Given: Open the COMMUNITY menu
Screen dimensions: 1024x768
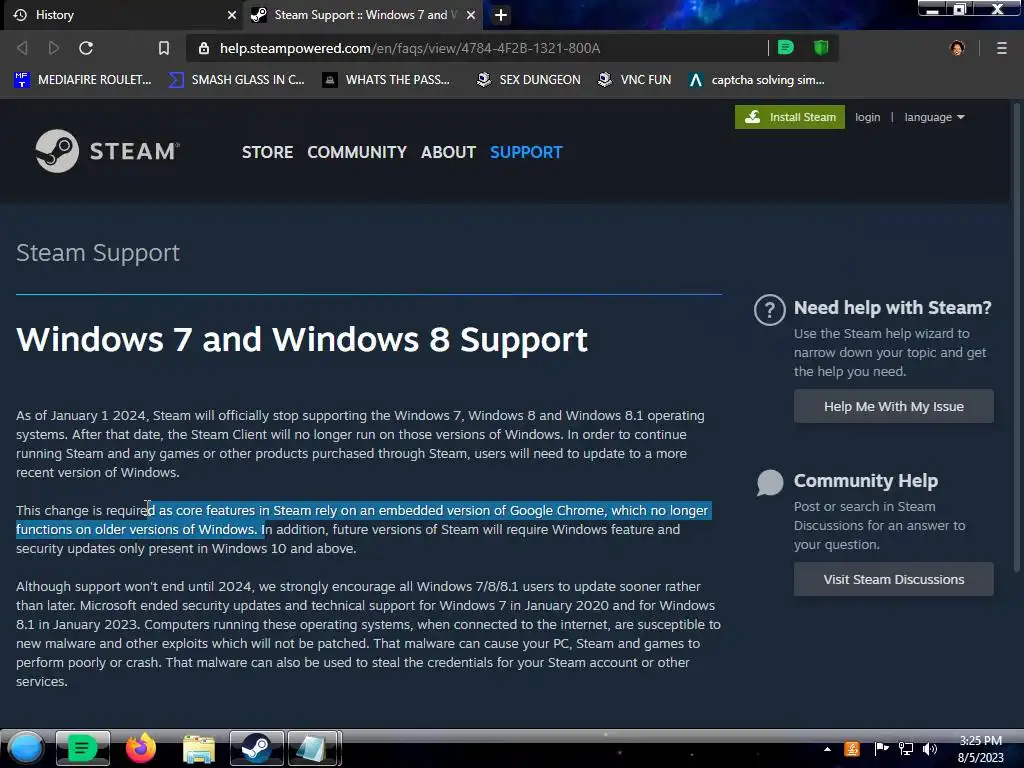Looking at the screenshot, I should pyautogui.click(x=357, y=152).
